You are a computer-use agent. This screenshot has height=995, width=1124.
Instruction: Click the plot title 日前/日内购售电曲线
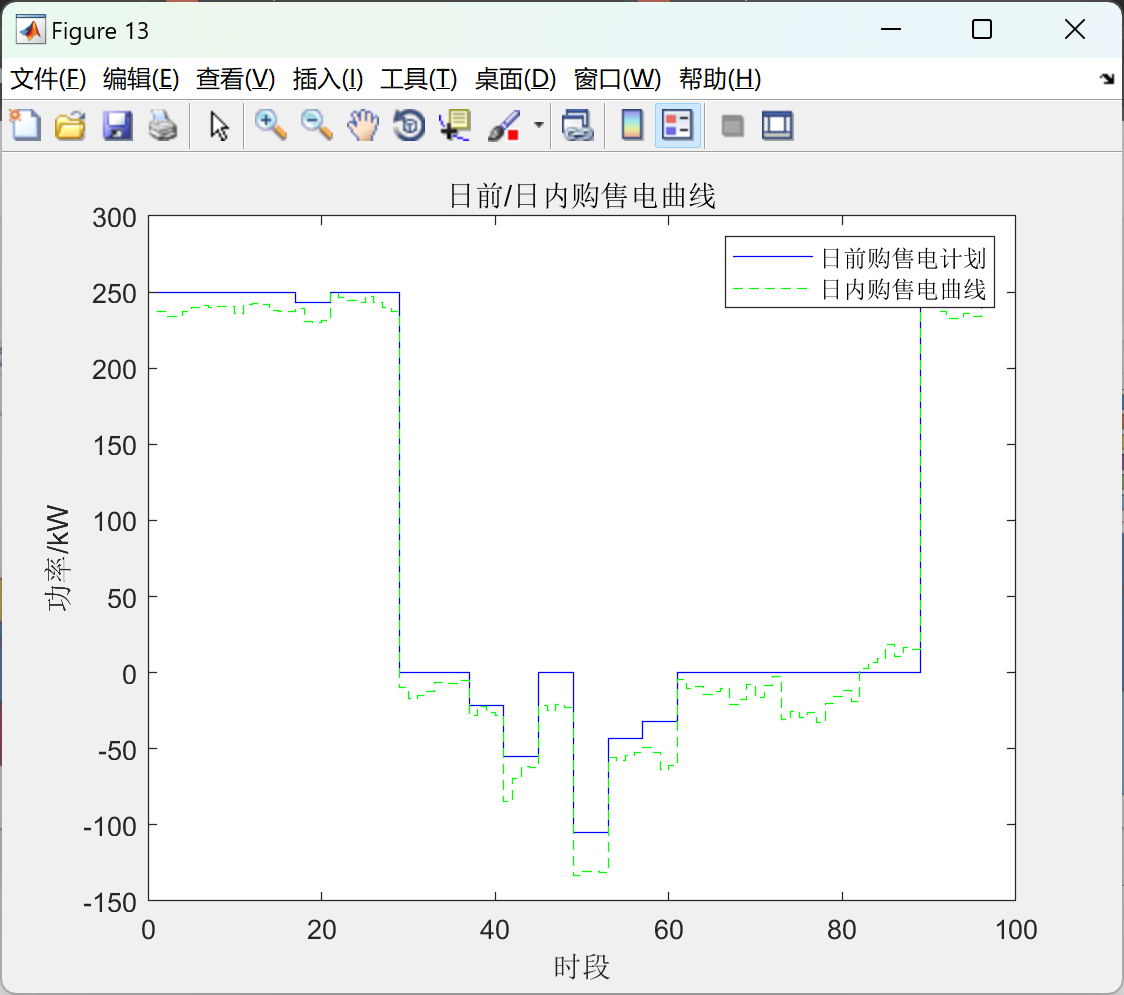click(x=582, y=196)
